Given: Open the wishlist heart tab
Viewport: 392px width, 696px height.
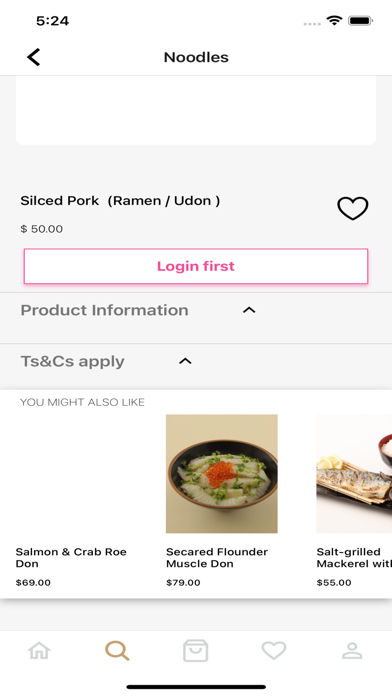Looking at the screenshot, I should point(274,651).
